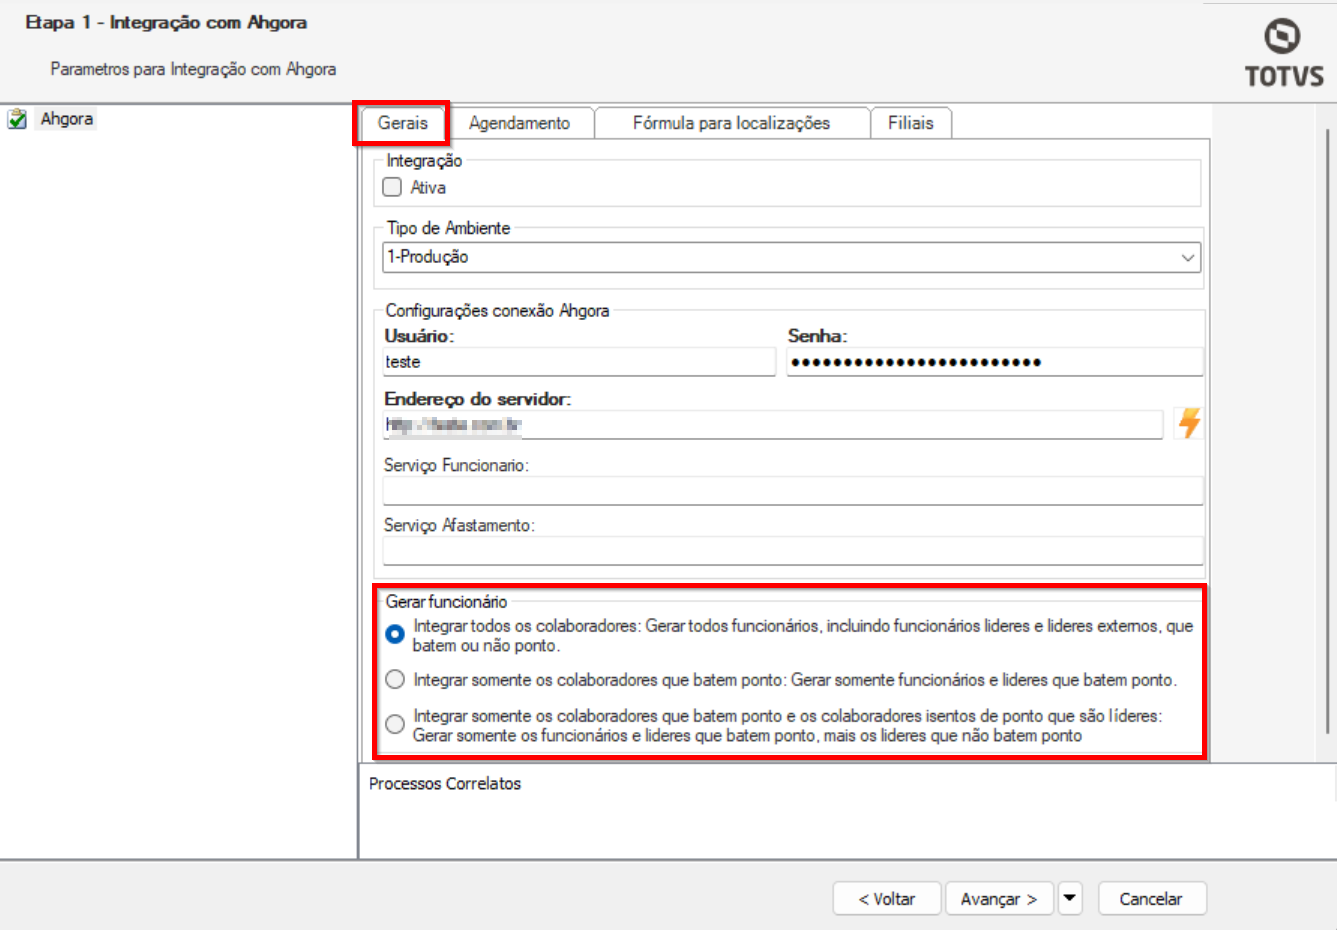
Task: Select Ahgora item in the left tree
Action: tap(67, 119)
